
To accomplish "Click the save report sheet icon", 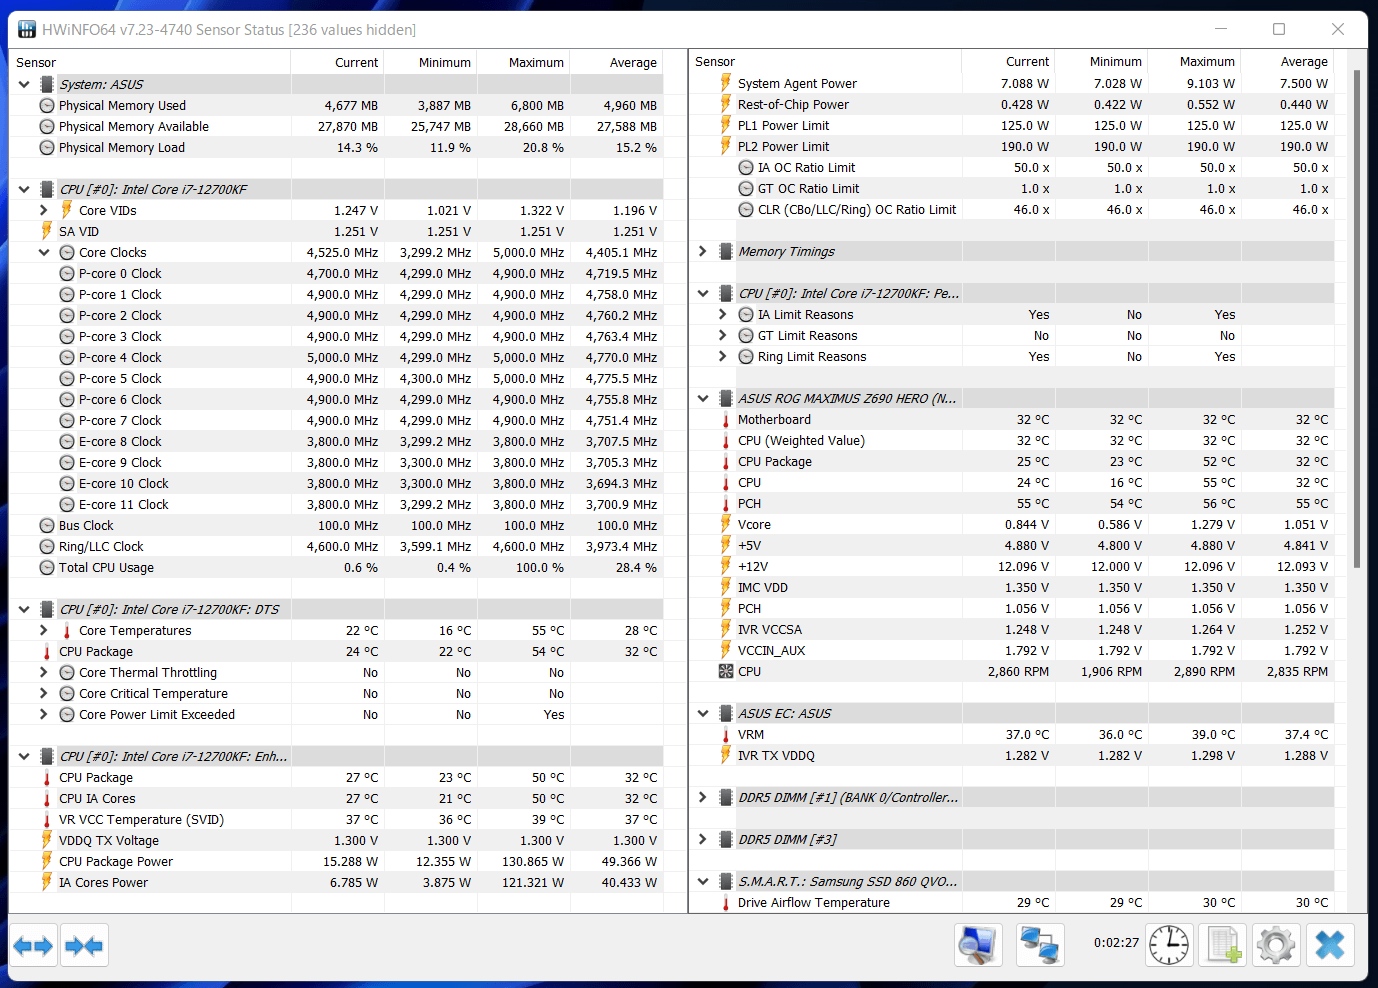I will [x=1225, y=945].
